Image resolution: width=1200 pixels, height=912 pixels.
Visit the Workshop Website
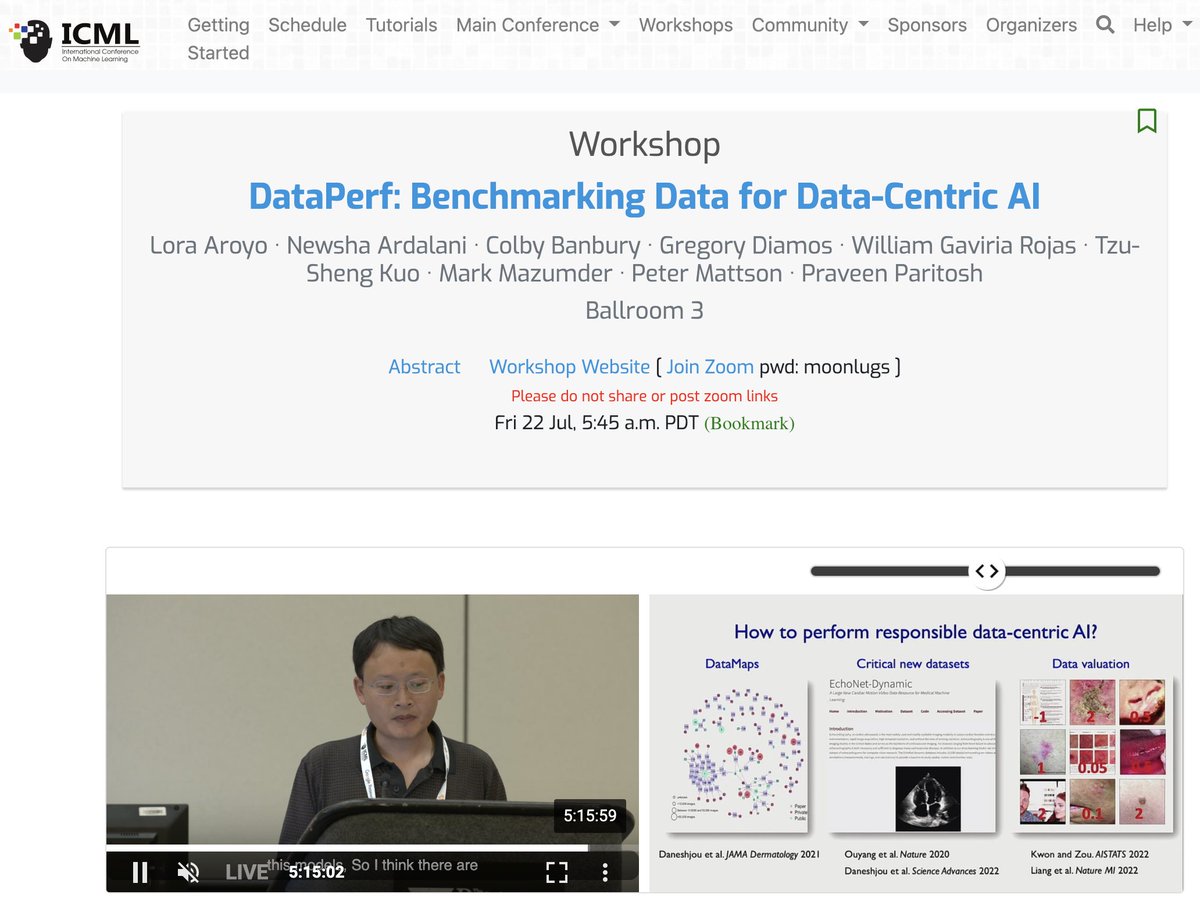[x=569, y=366]
